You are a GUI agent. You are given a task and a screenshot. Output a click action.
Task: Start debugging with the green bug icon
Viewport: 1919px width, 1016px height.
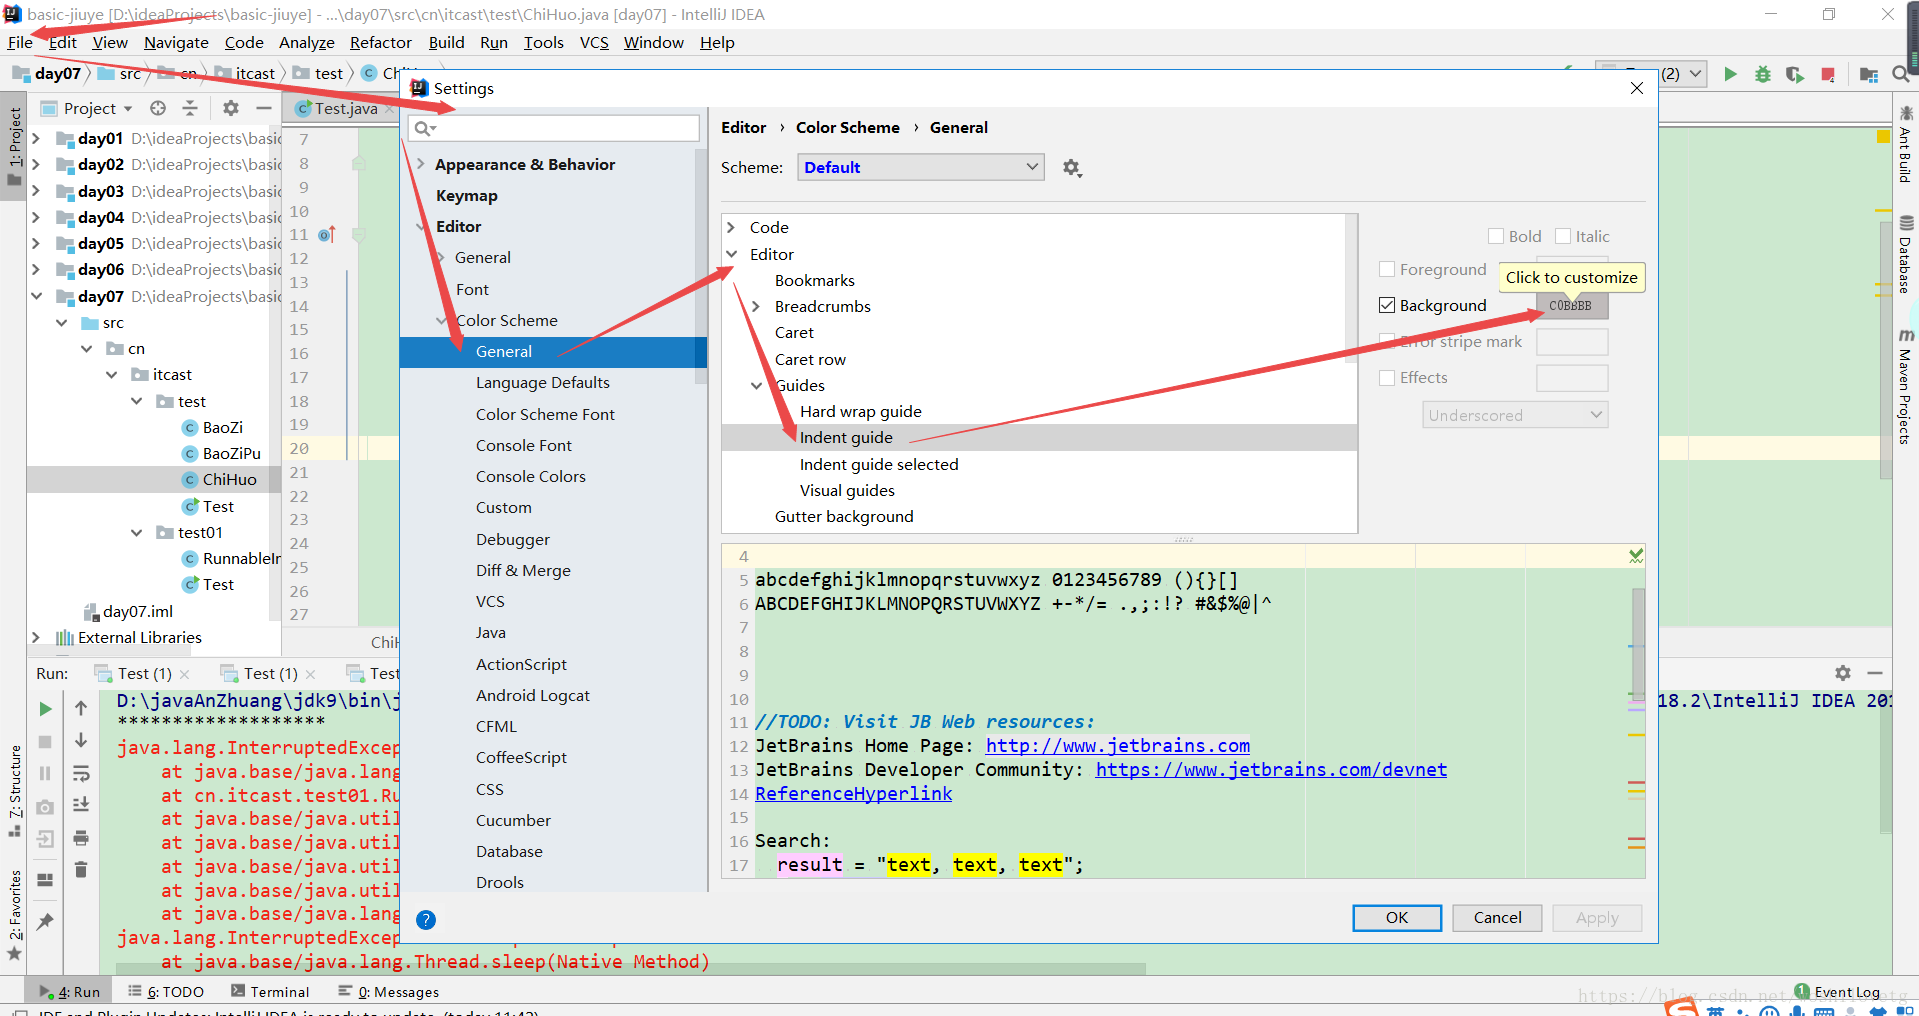click(x=1763, y=74)
